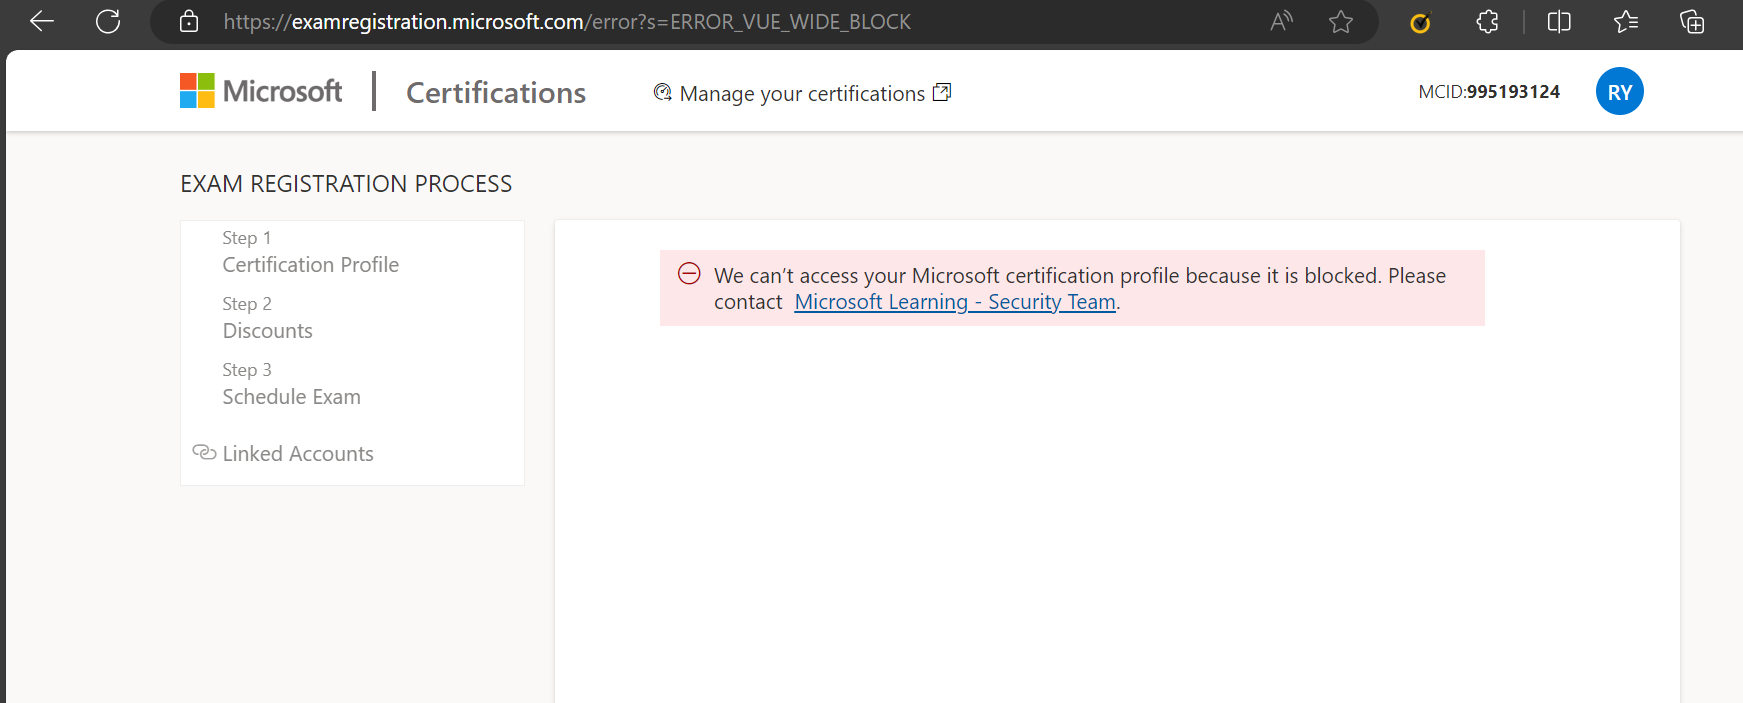Click the Microsoft logo
Screen dimensions: 1743x703
[x=261, y=91]
